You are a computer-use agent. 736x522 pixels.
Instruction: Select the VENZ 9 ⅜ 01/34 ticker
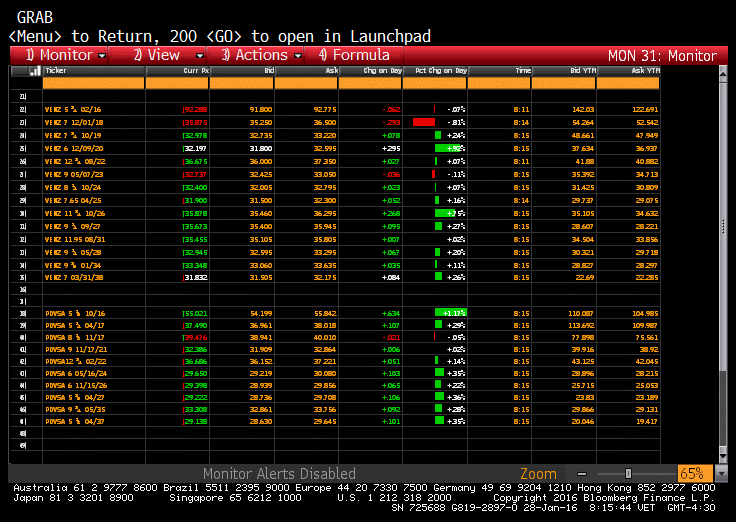pos(73,265)
